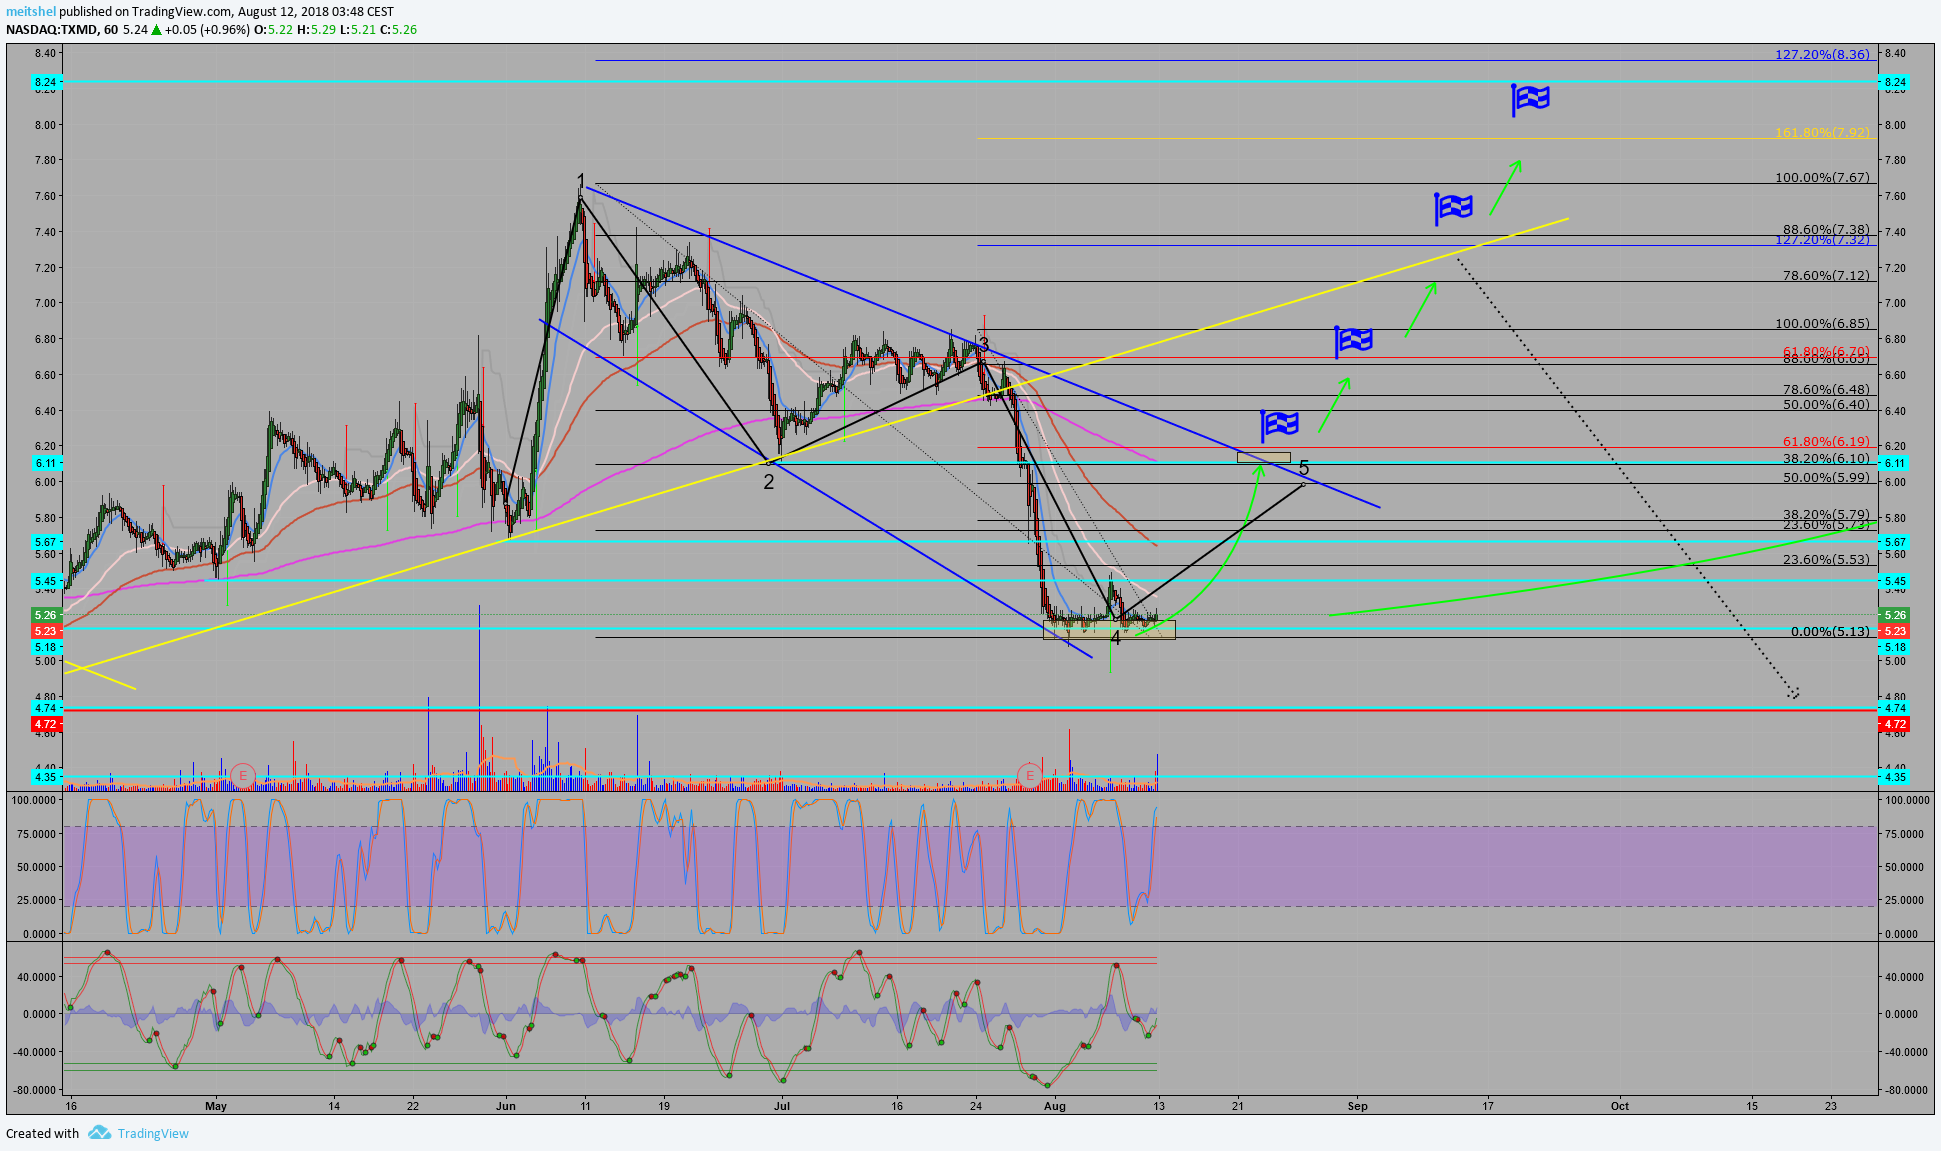Click the O:5.22 open value in header
Screen dimensions: 1941x1151
click(273, 30)
